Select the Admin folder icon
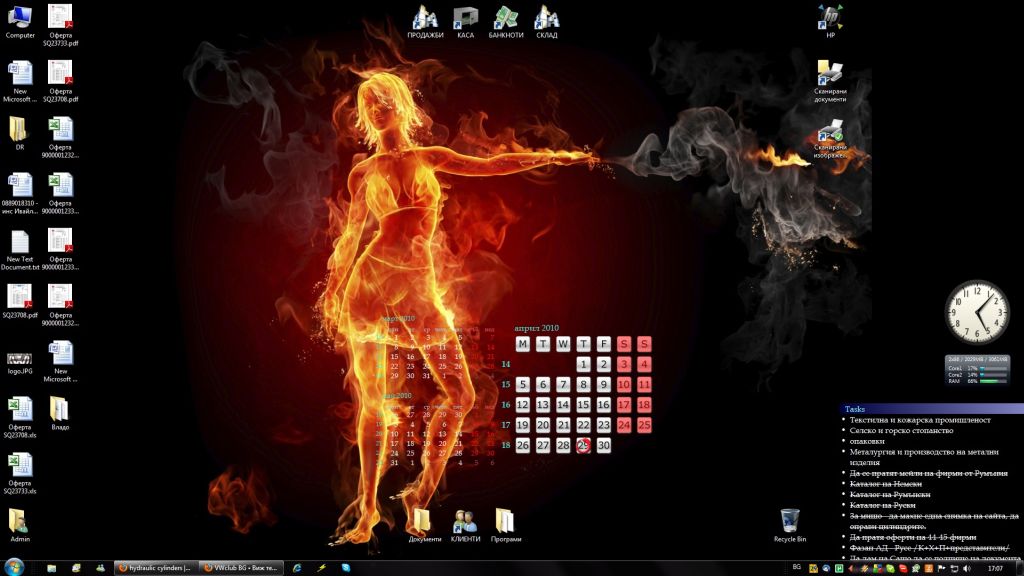 (20, 521)
